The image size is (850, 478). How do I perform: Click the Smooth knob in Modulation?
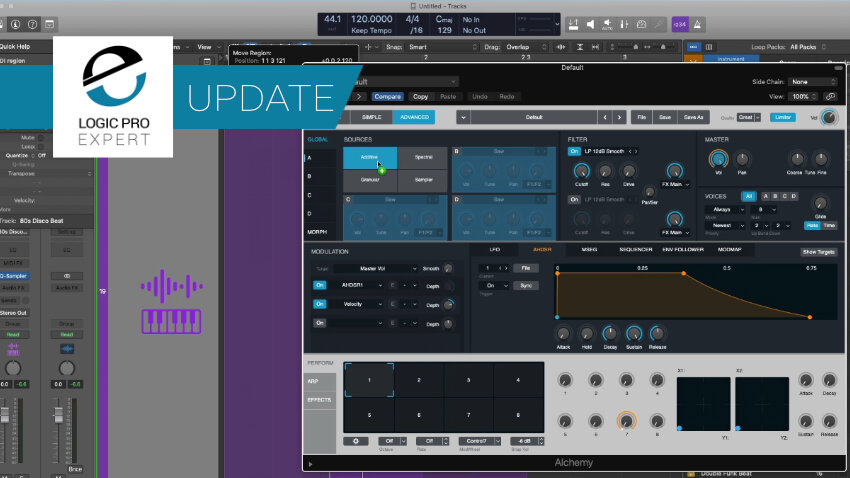(x=448, y=268)
